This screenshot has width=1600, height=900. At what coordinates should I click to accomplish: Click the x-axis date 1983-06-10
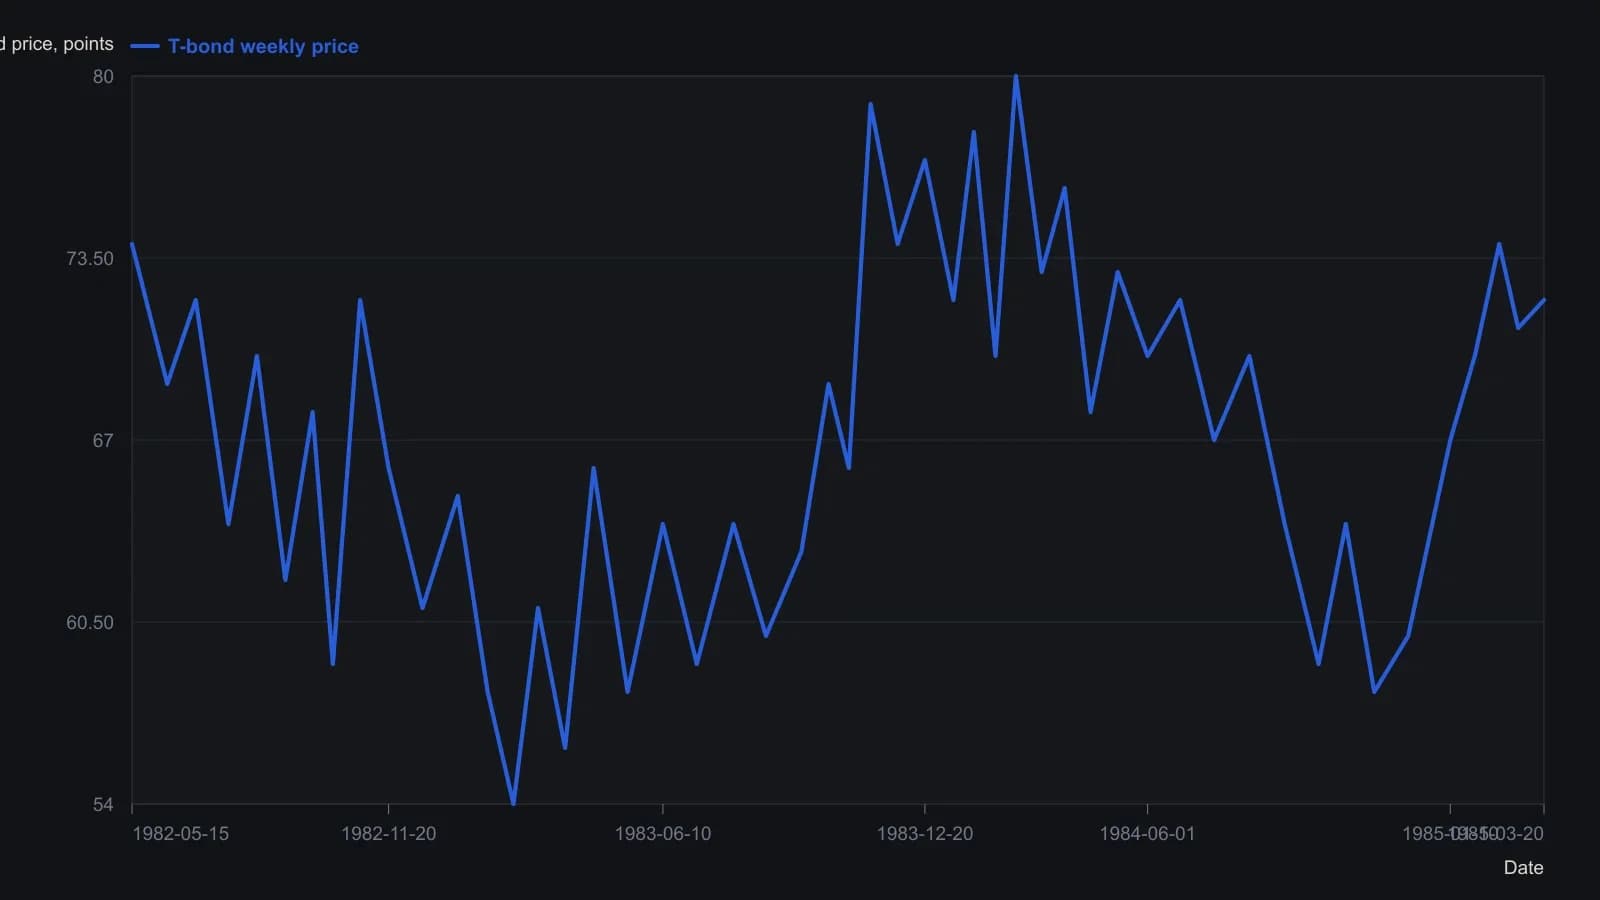662,834
